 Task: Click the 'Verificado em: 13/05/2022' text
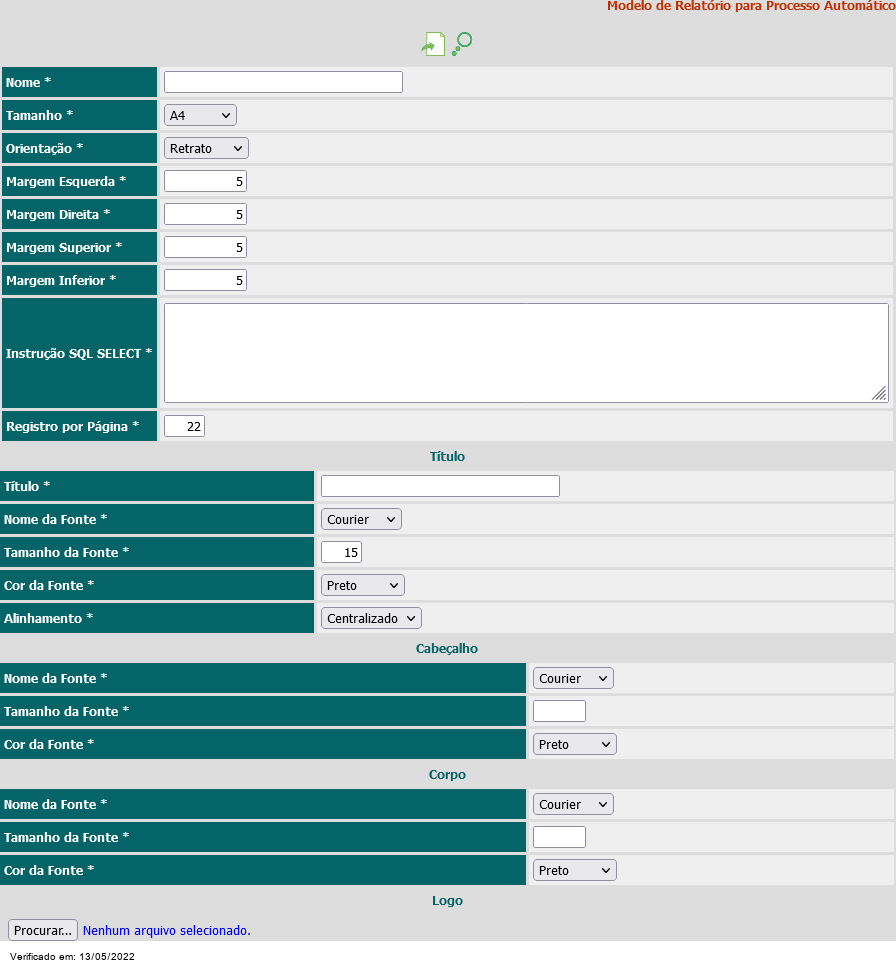(72, 957)
